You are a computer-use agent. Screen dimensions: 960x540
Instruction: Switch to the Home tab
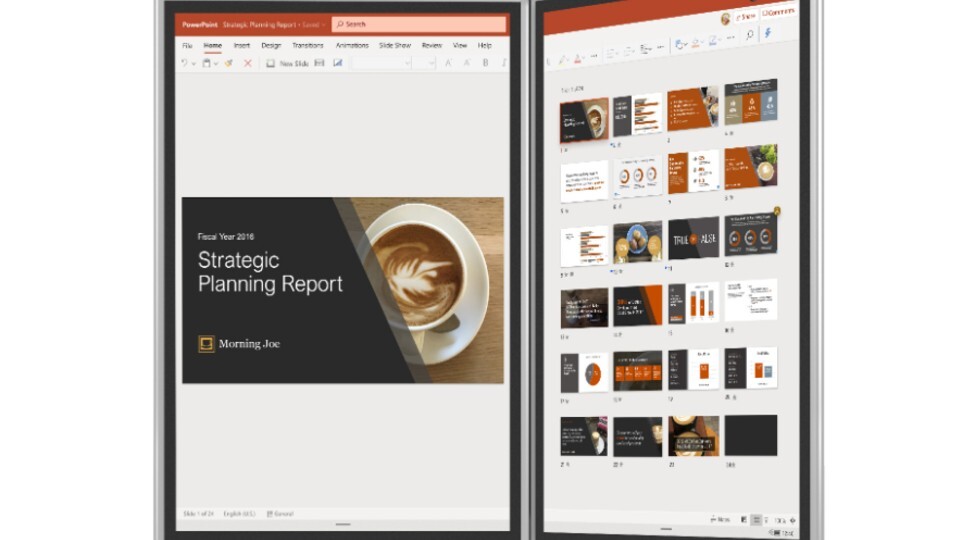(212, 45)
